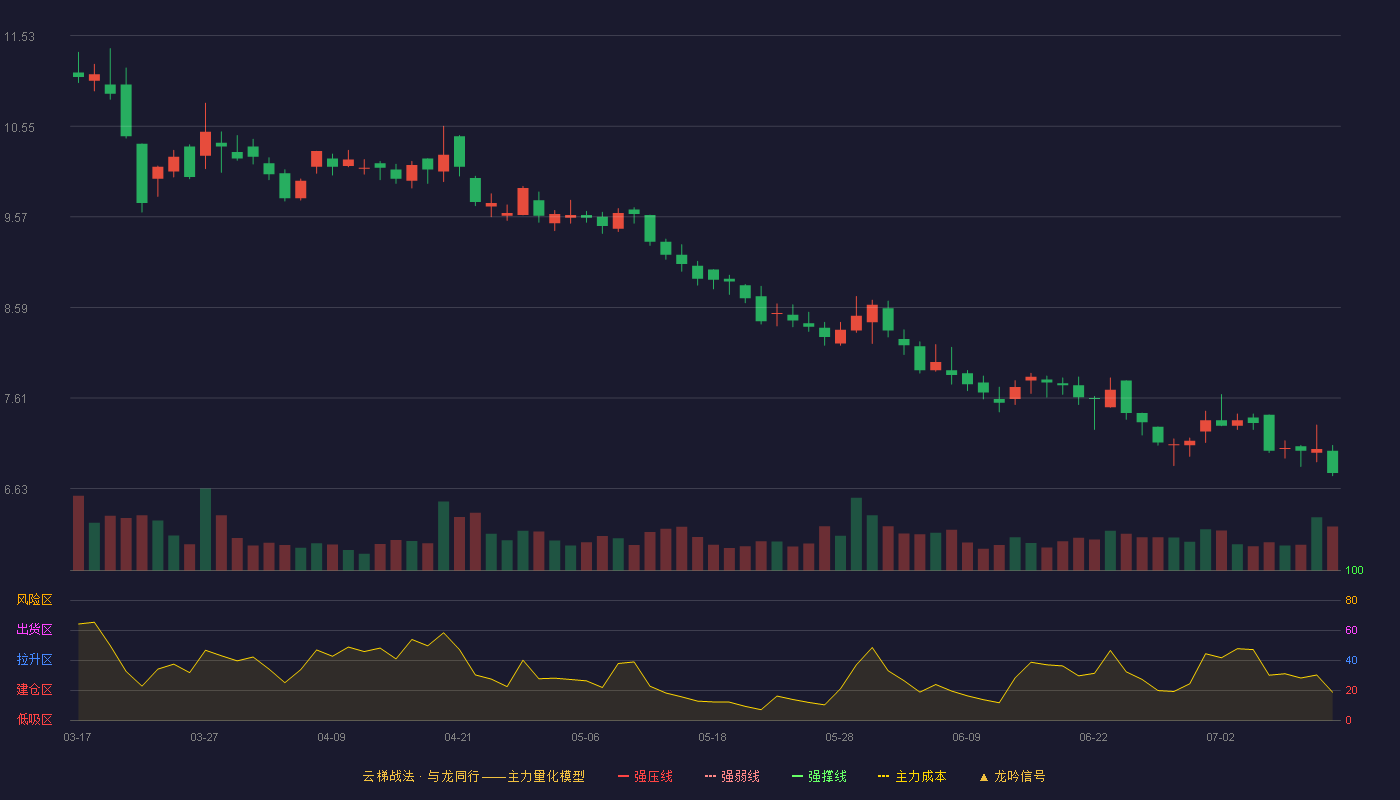The image size is (1400, 800).
Task: Select the 低吸区 zone label
Action: pos(34,719)
